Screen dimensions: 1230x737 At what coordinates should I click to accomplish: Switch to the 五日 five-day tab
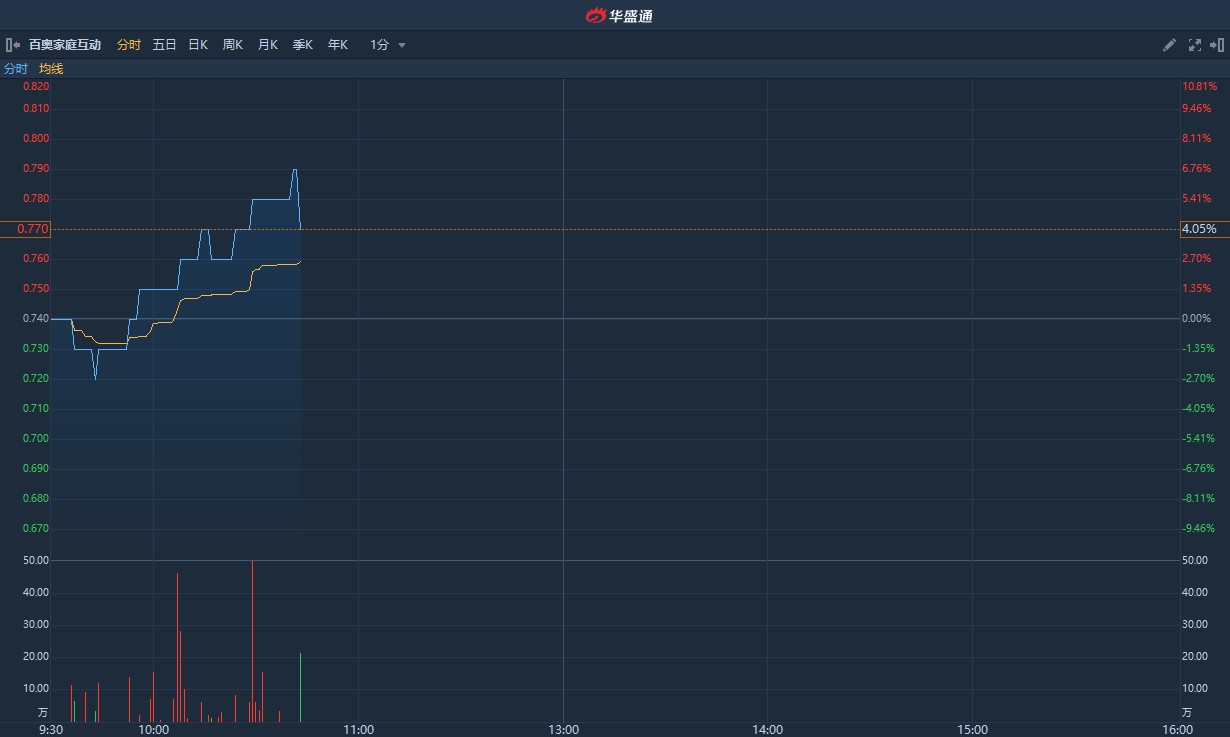[x=163, y=44]
